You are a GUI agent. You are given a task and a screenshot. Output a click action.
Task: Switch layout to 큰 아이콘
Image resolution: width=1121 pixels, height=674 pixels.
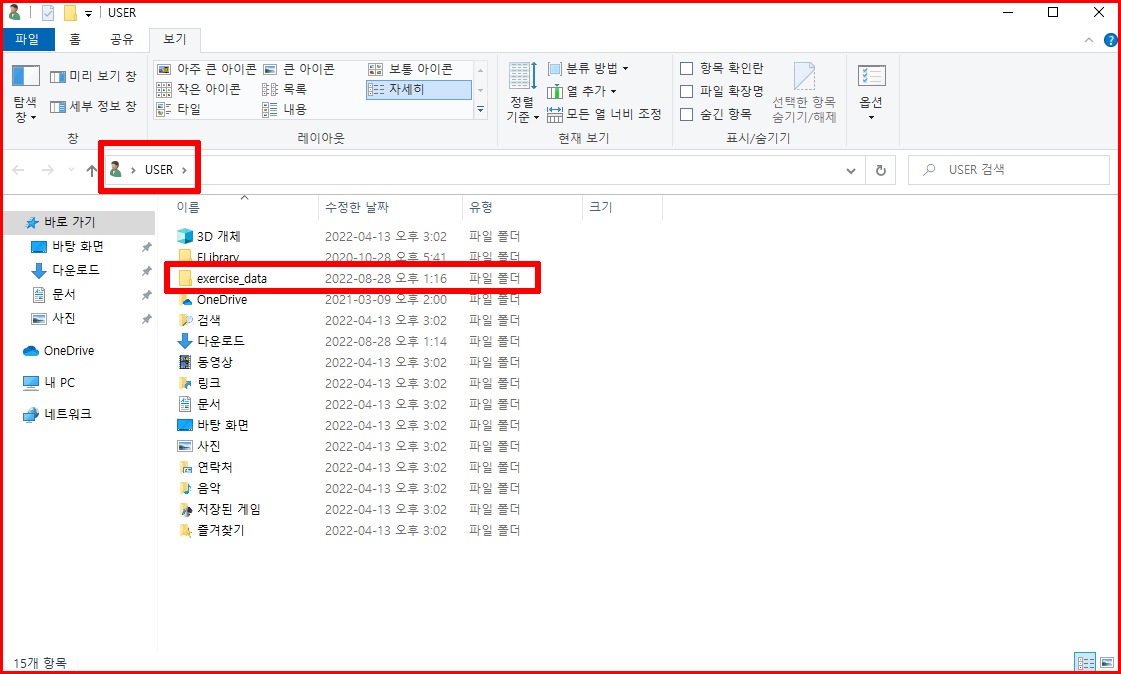299,69
